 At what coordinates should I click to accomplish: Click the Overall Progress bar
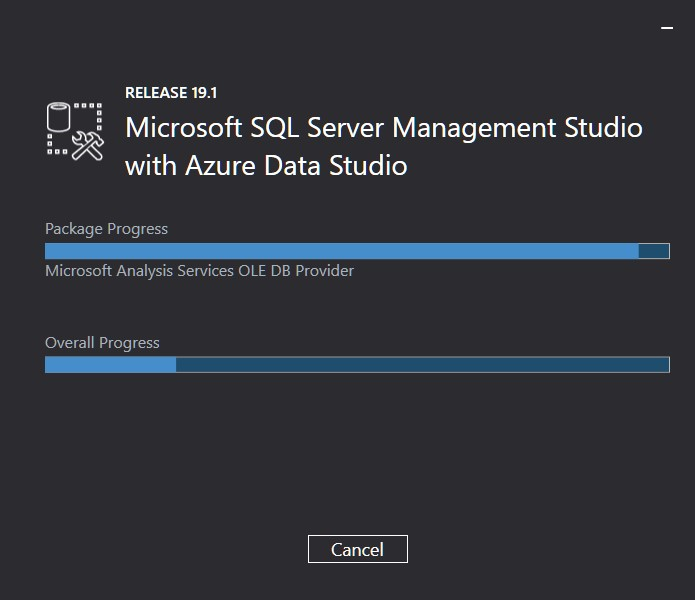357,365
